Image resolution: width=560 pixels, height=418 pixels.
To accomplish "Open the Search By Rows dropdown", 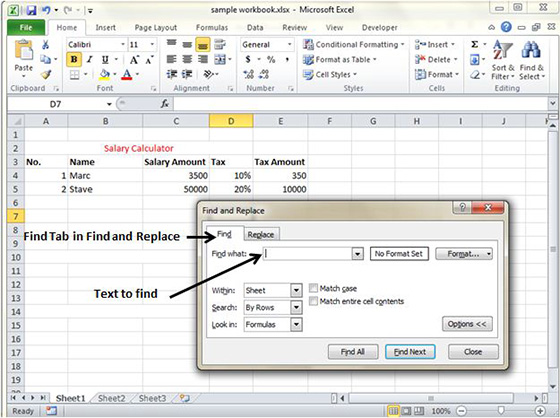I will [296, 307].
